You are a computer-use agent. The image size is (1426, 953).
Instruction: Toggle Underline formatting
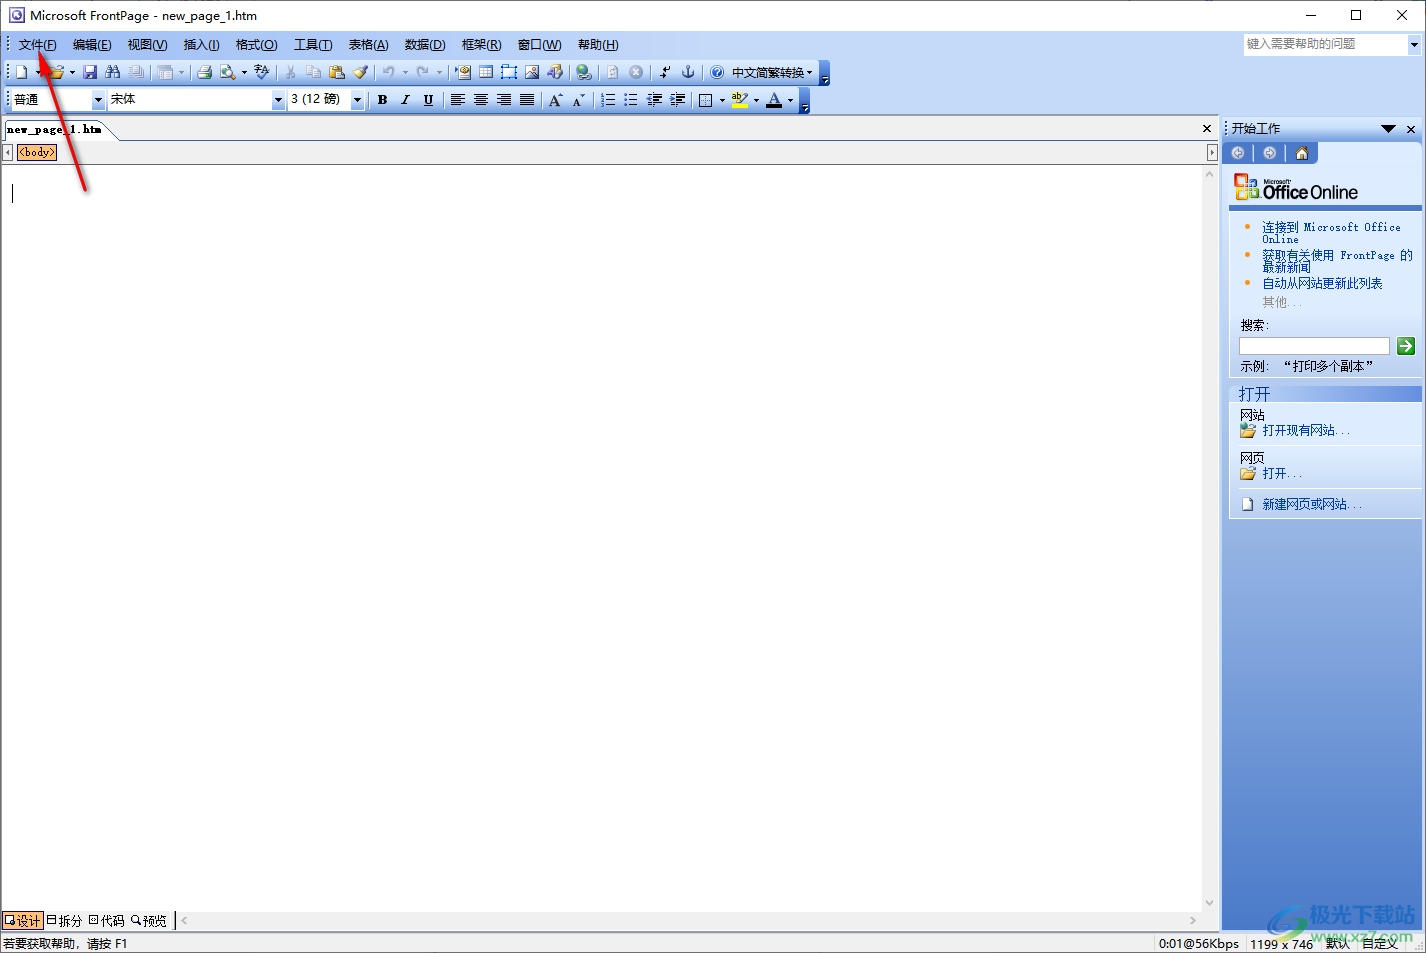coord(428,100)
